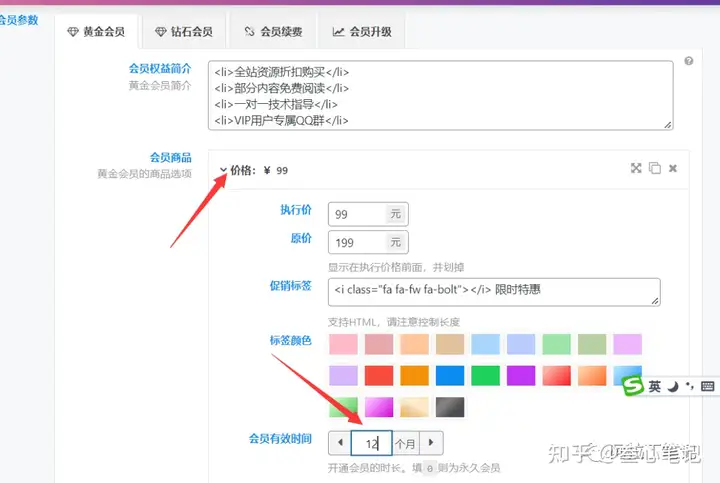Click the fullscreen expand icon on price item
Screen dimensions: 720x483
636,168
